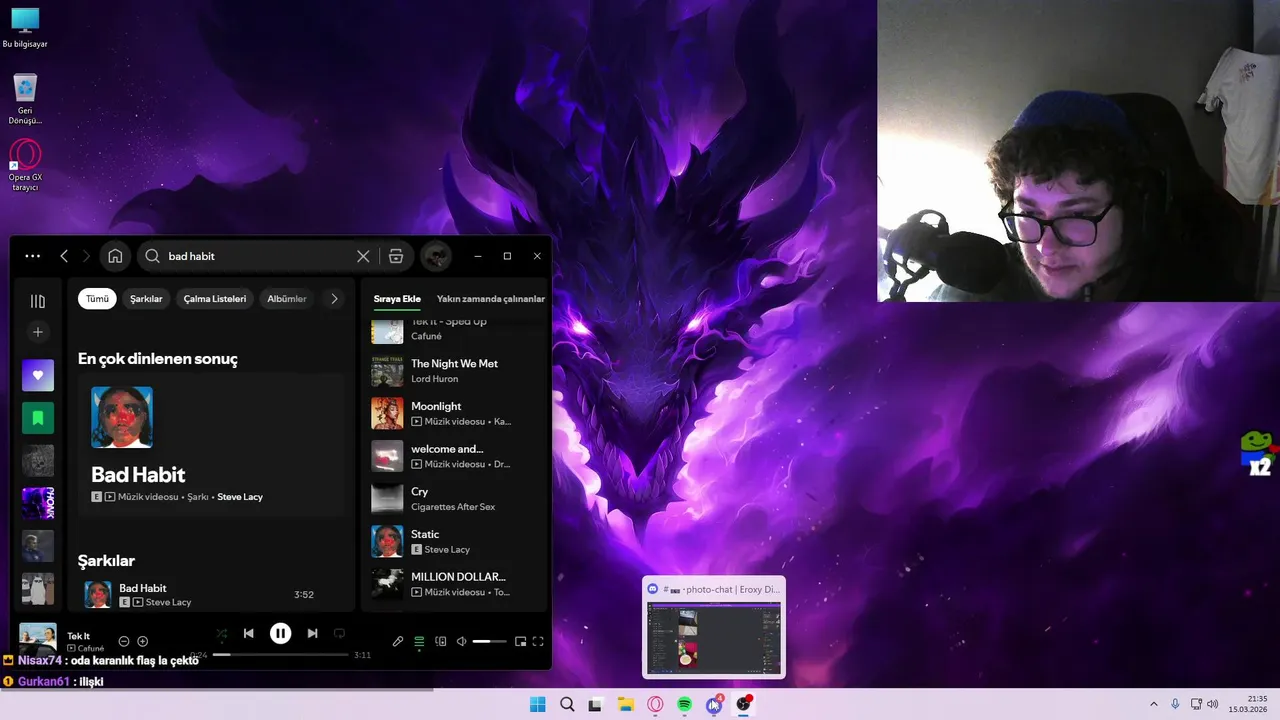Select Moonlight in the queue
Screen dimensions: 1280x720
click(x=455, y=413)
